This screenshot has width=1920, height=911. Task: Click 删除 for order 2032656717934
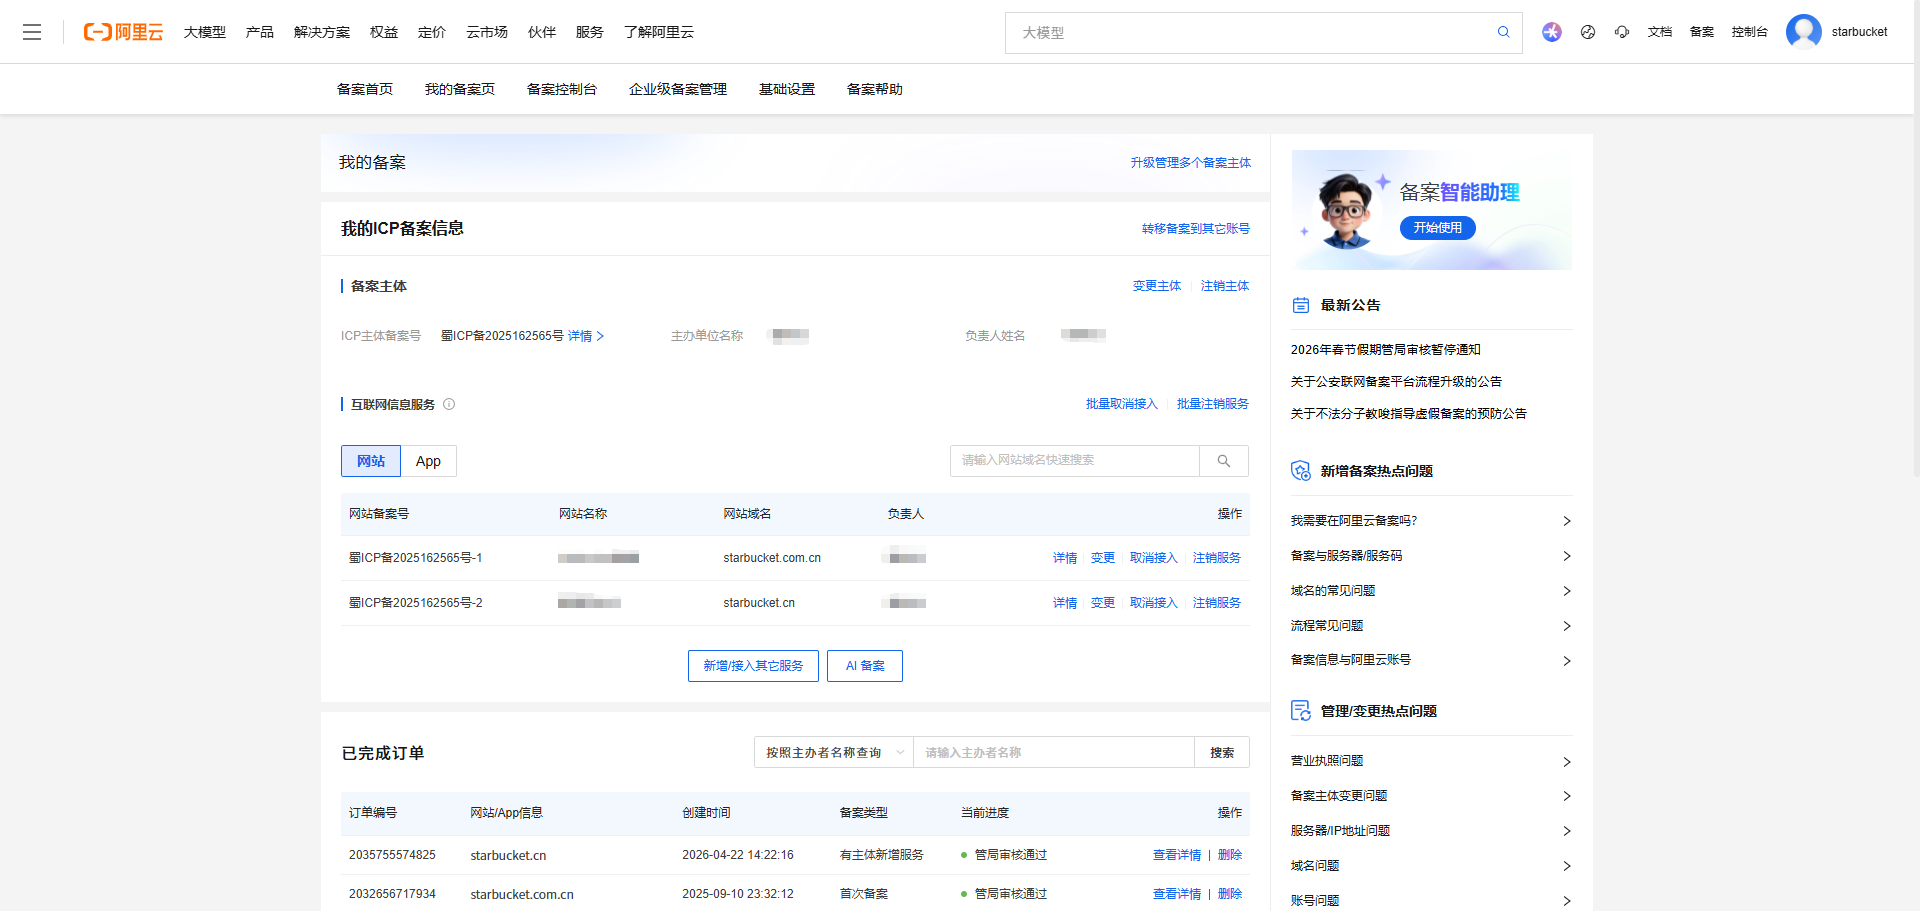pos(1230,894)
